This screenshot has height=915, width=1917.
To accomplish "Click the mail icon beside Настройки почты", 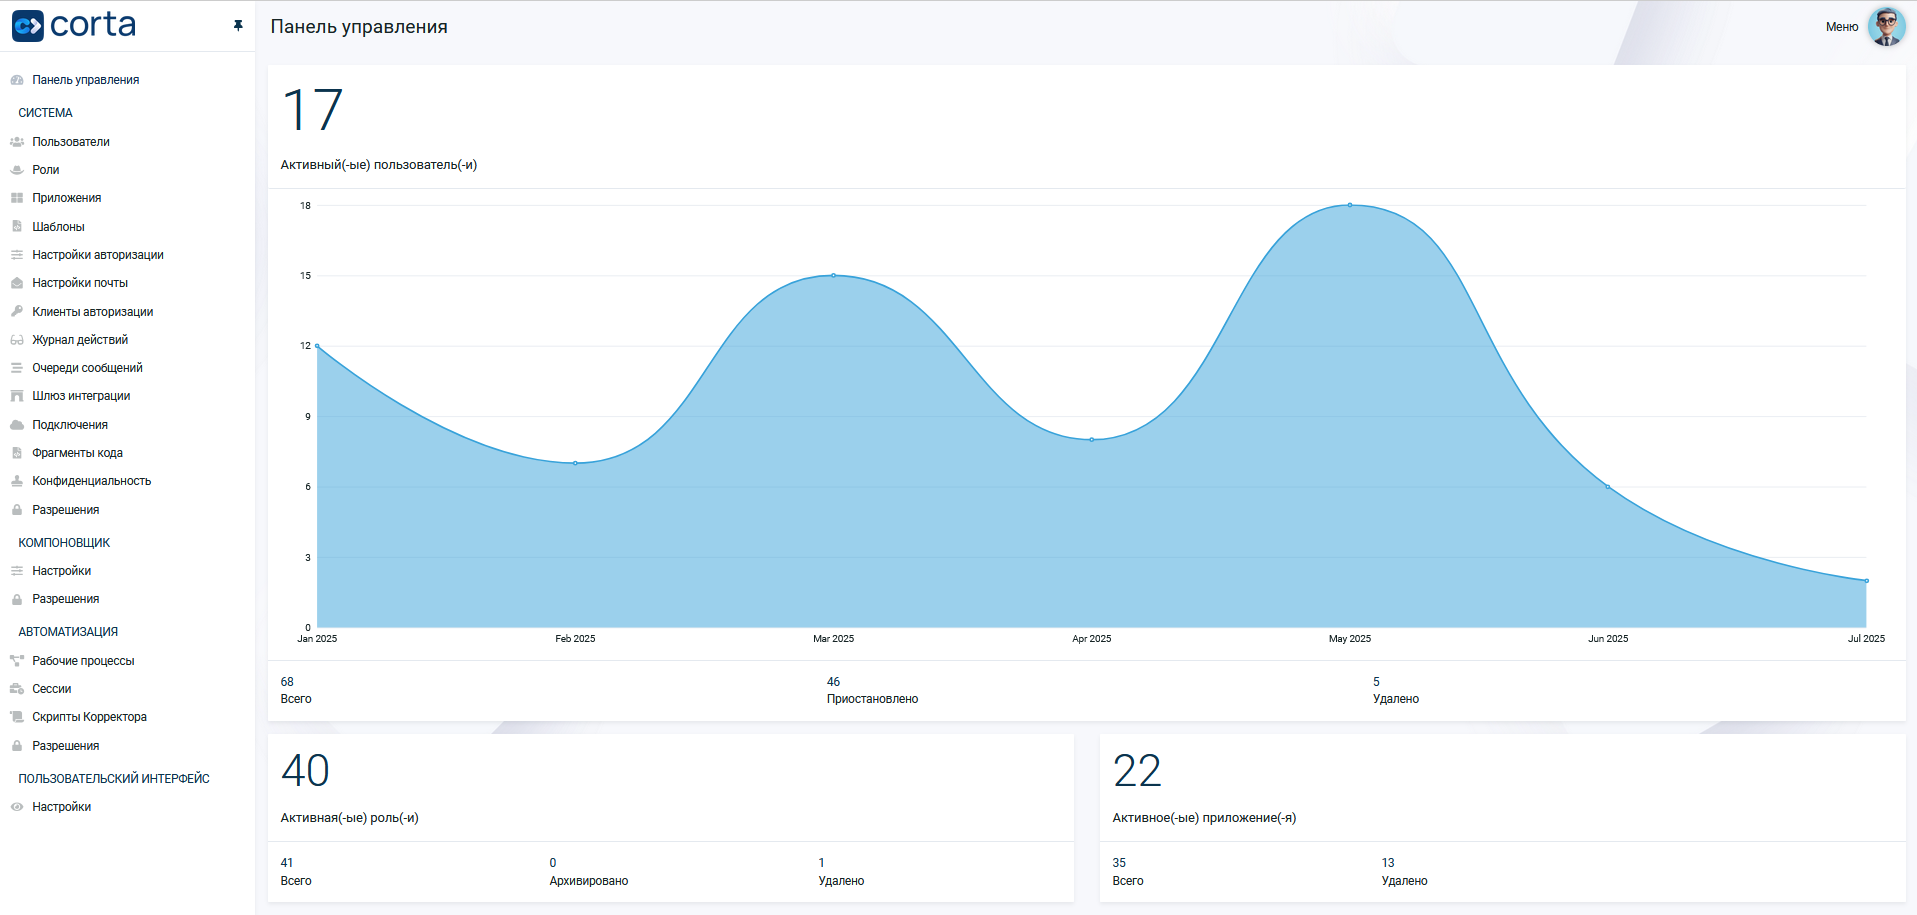I will (17, 283).
